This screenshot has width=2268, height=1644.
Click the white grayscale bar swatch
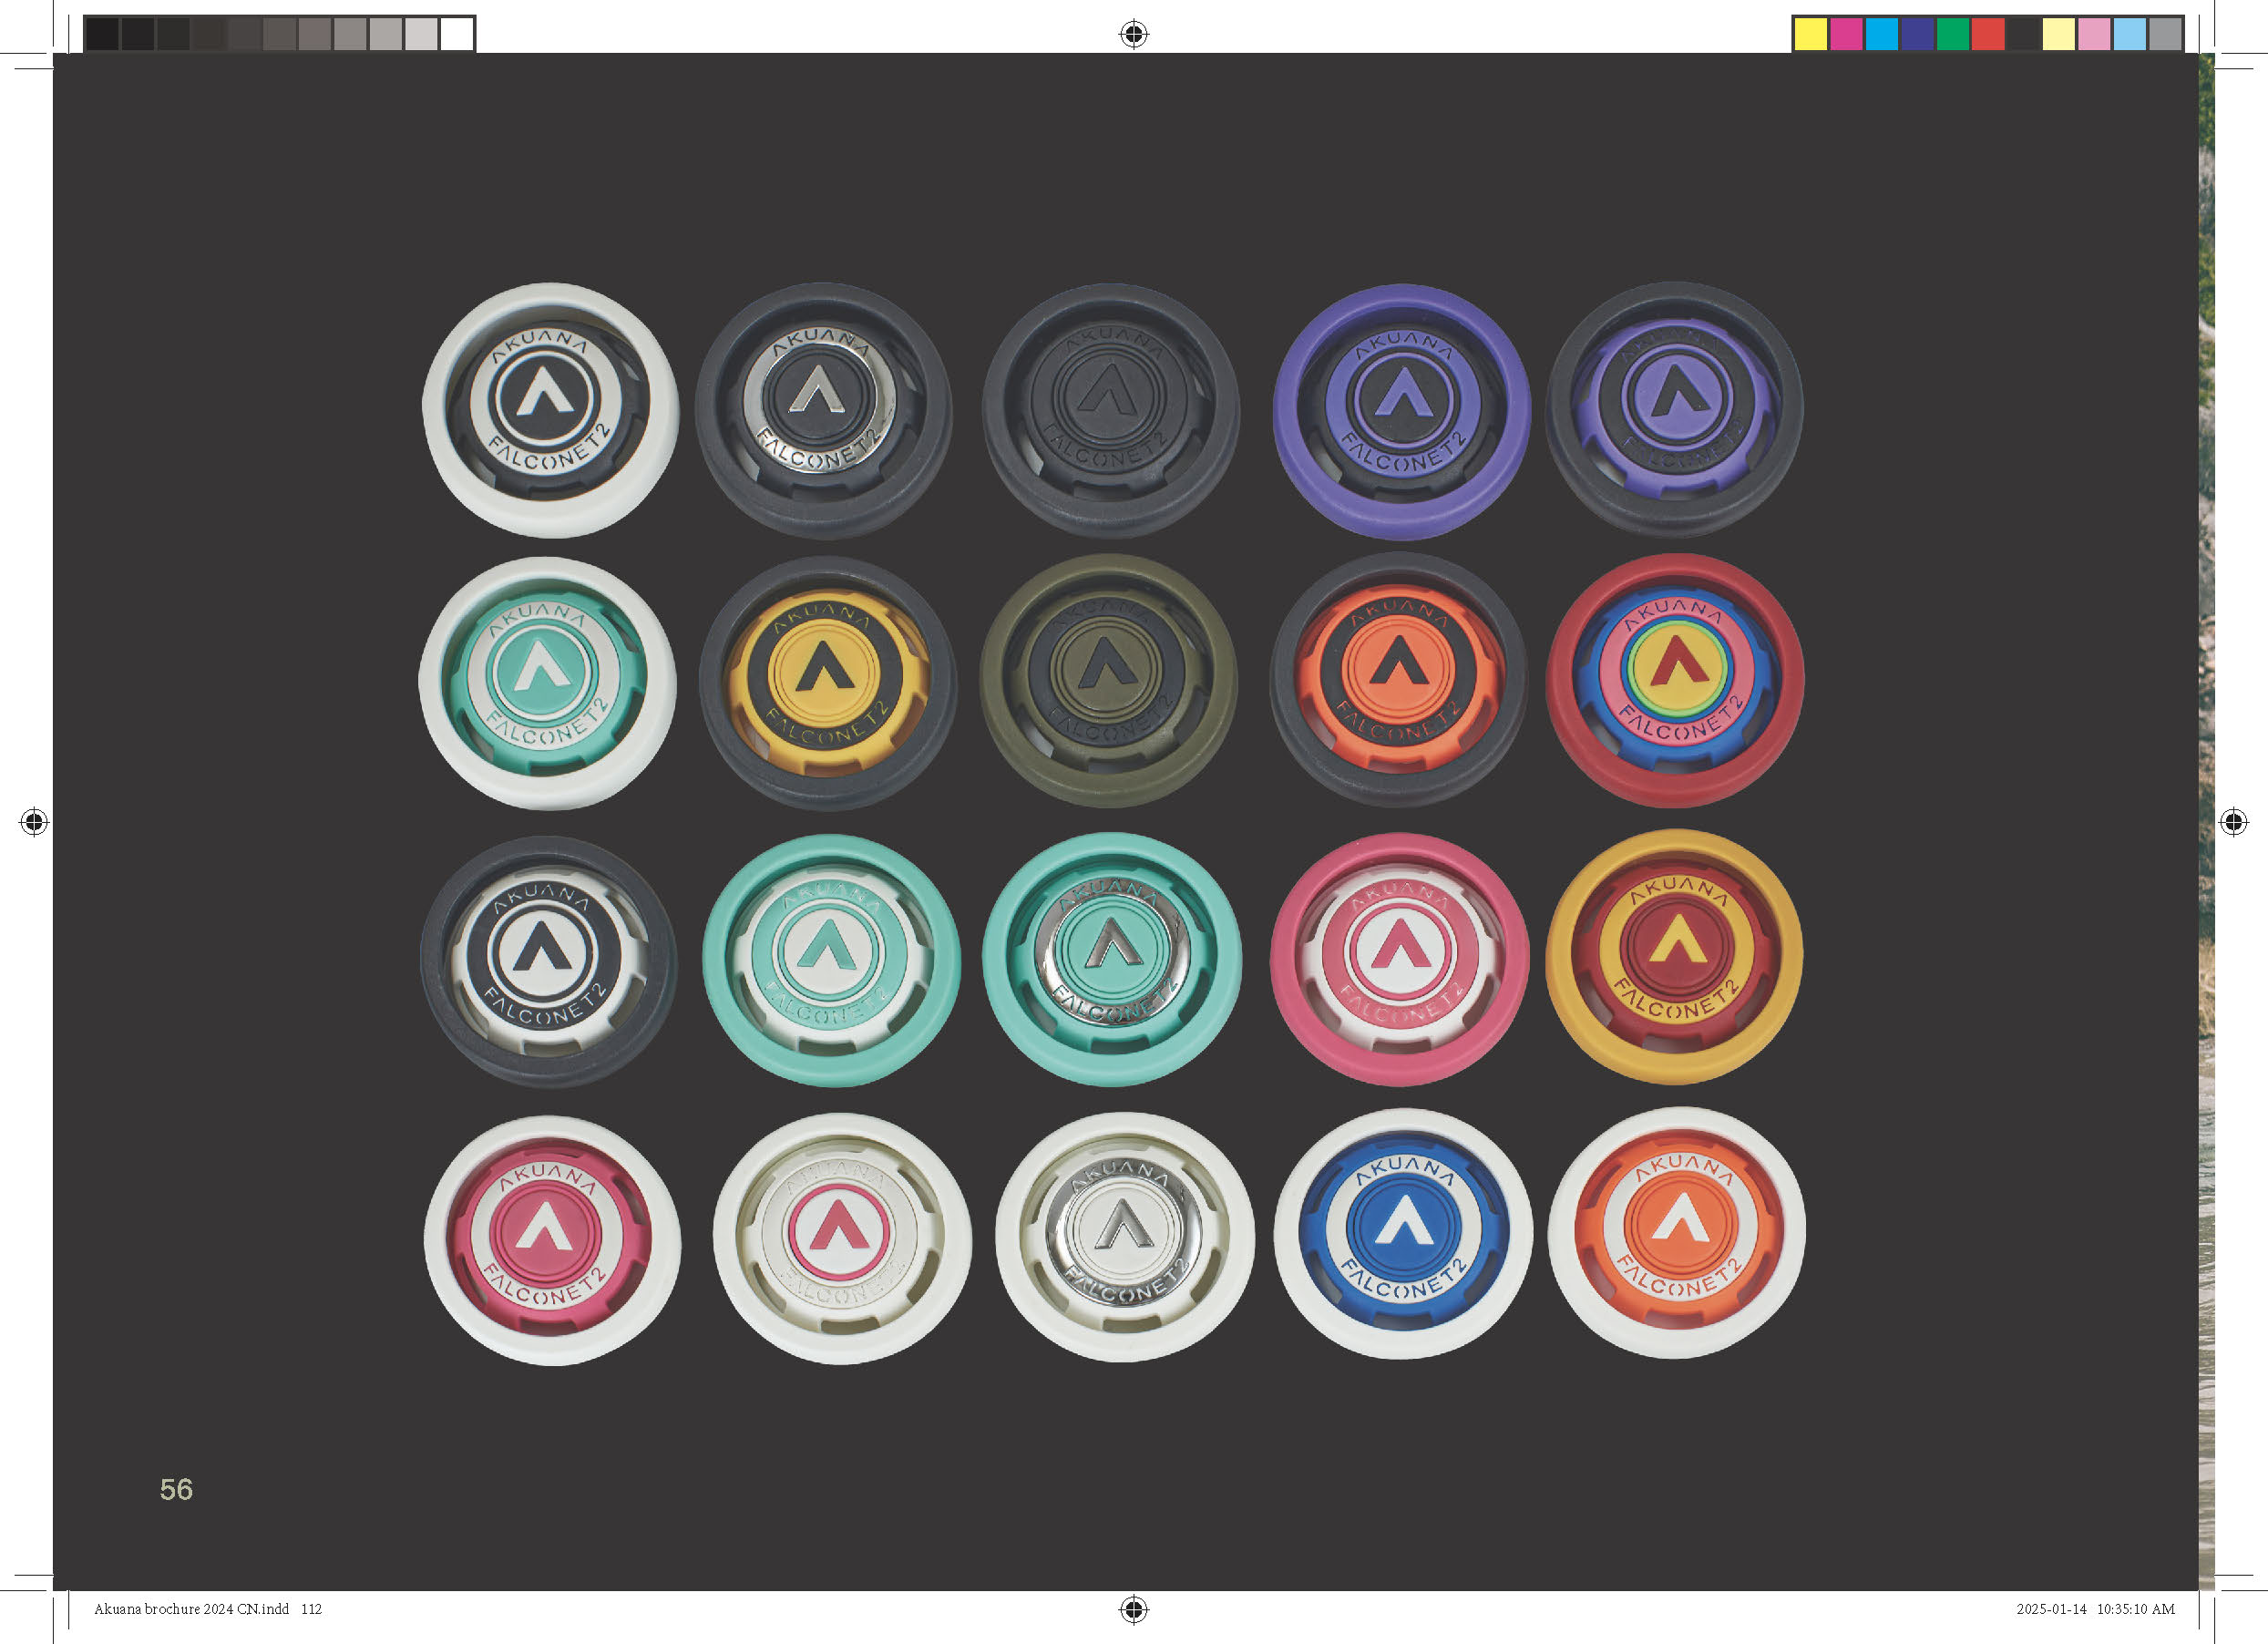coord(457,34)
